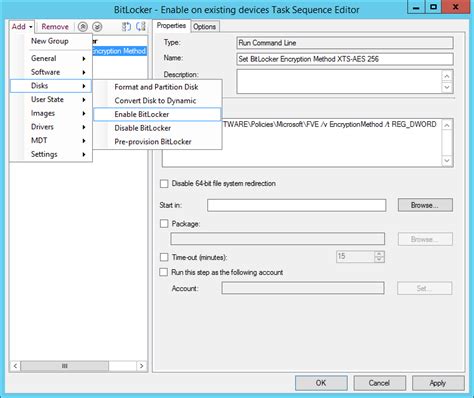The image size is (474, 398).
Task: Click the Remove toolbar button
Action: pos(55,27)
